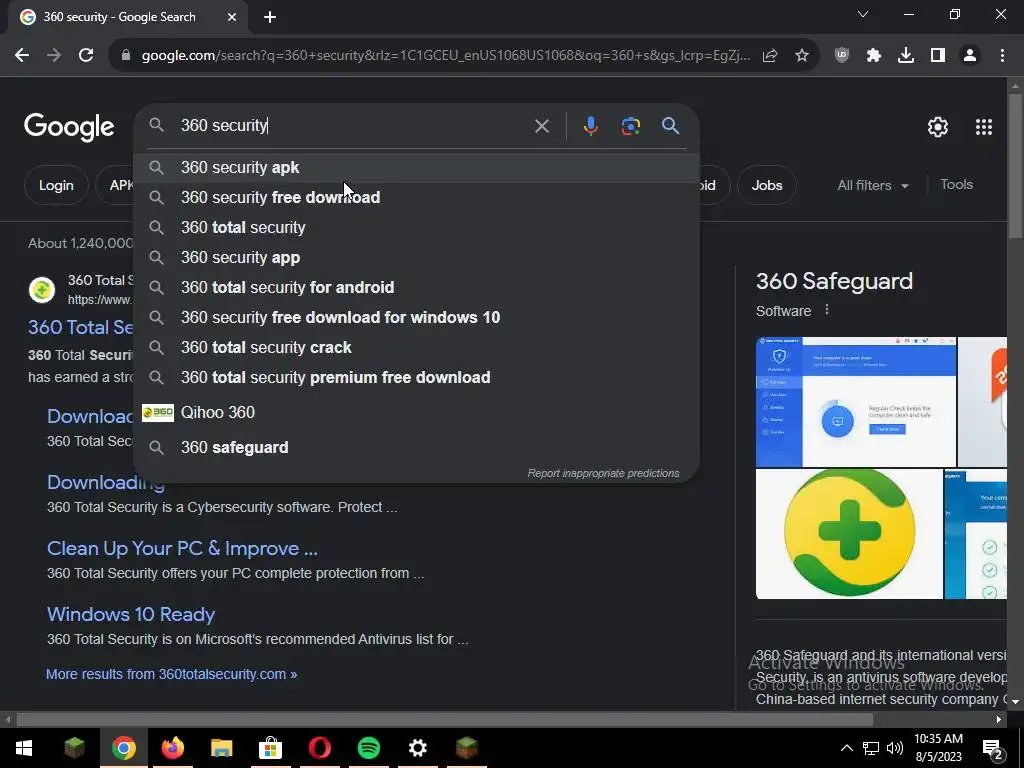
Task: Open Google quick settings gear
Action: pyautogui.click(x=938, y=127)
